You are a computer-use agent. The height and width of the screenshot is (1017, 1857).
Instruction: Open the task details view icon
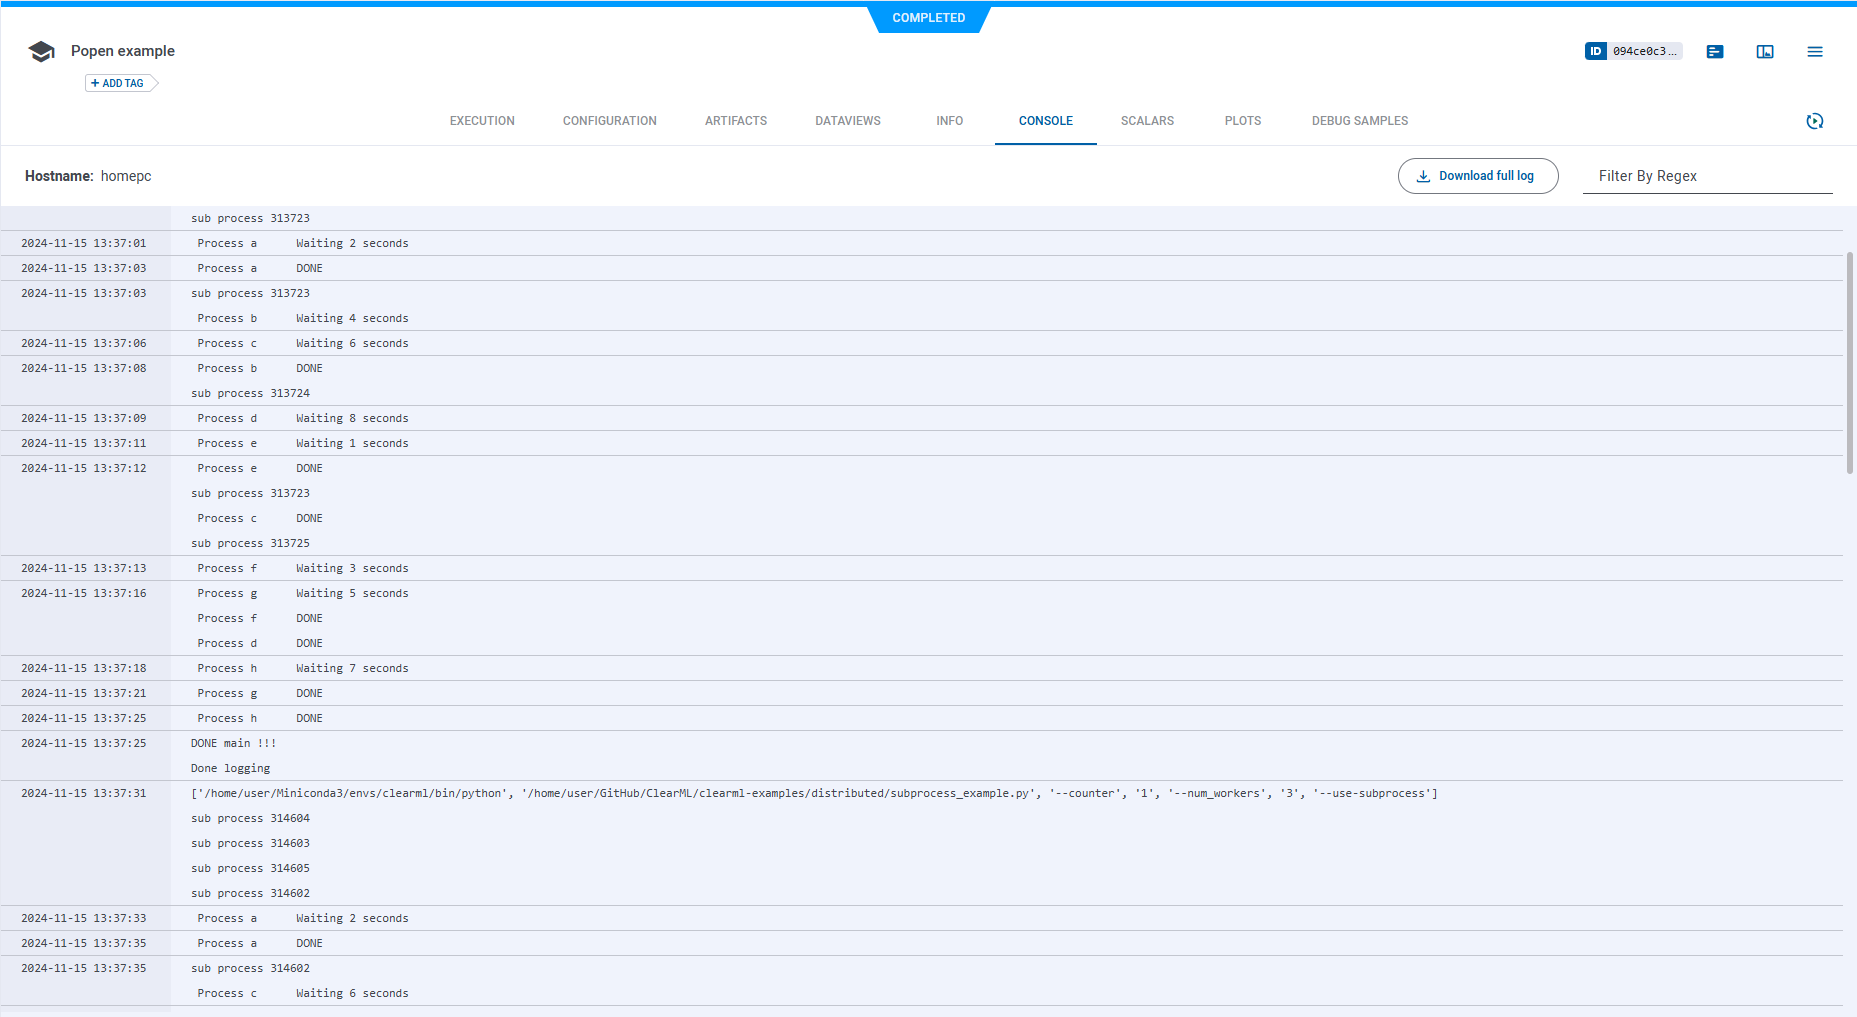[1715, 52]
